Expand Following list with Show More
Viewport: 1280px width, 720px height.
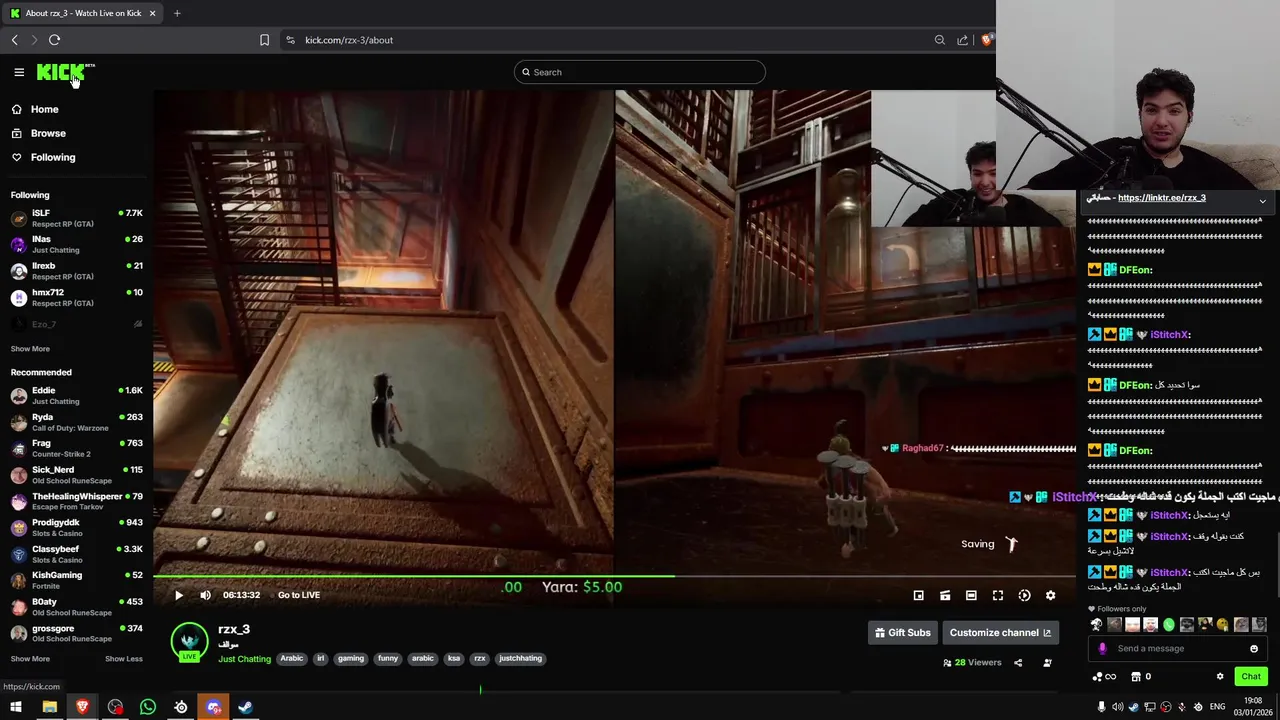[30, 349]
